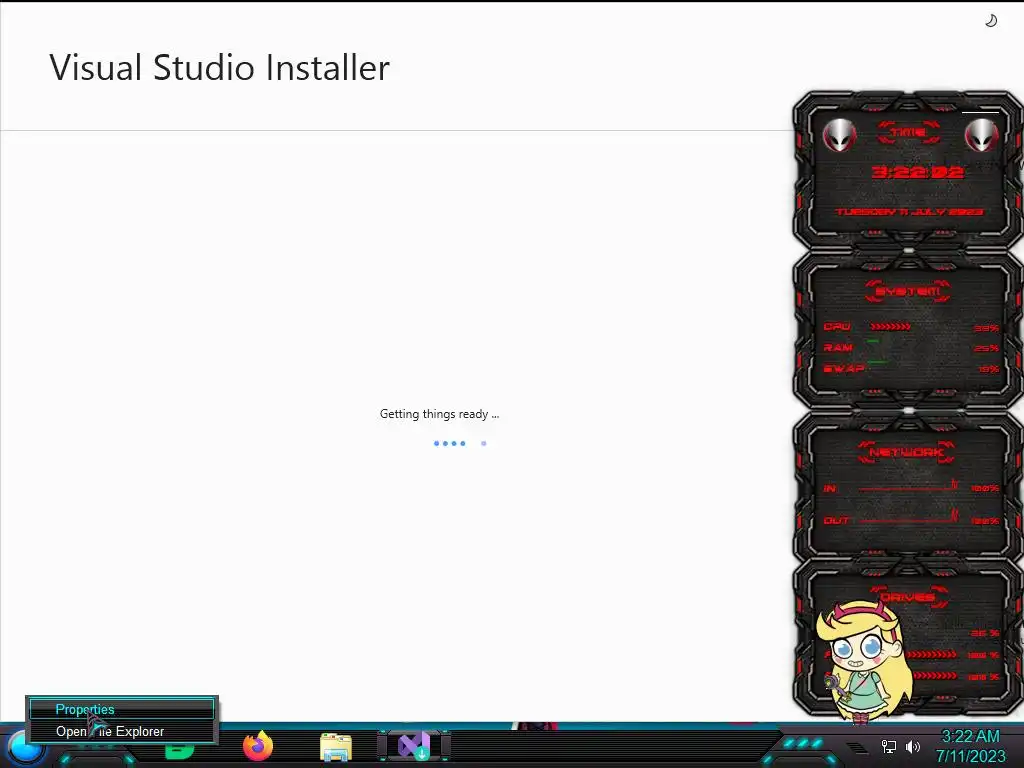Click the Visual Studio Installer taskbar icon
Screen dimensions: 1024x768
414,746
